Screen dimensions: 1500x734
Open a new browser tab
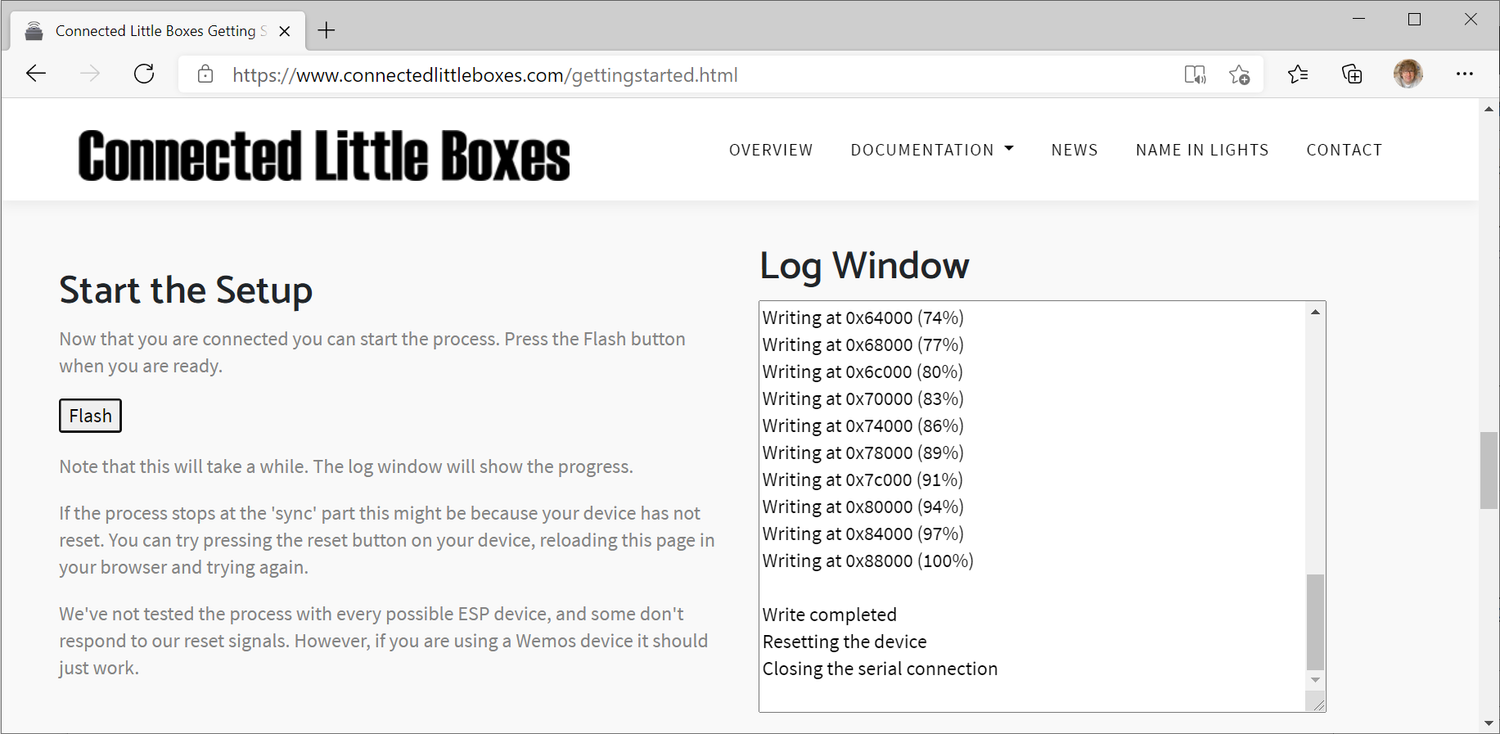click(x=326, y=30)
